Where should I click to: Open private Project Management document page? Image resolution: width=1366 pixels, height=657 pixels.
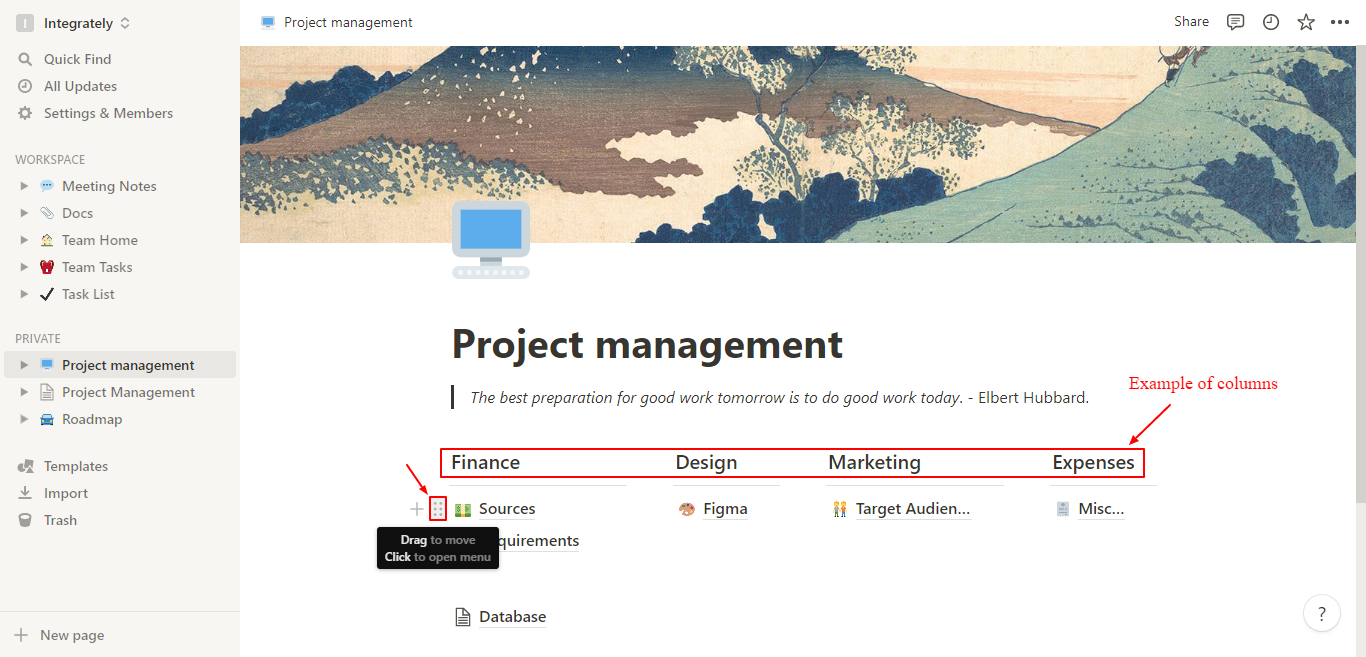coord(128,392)
